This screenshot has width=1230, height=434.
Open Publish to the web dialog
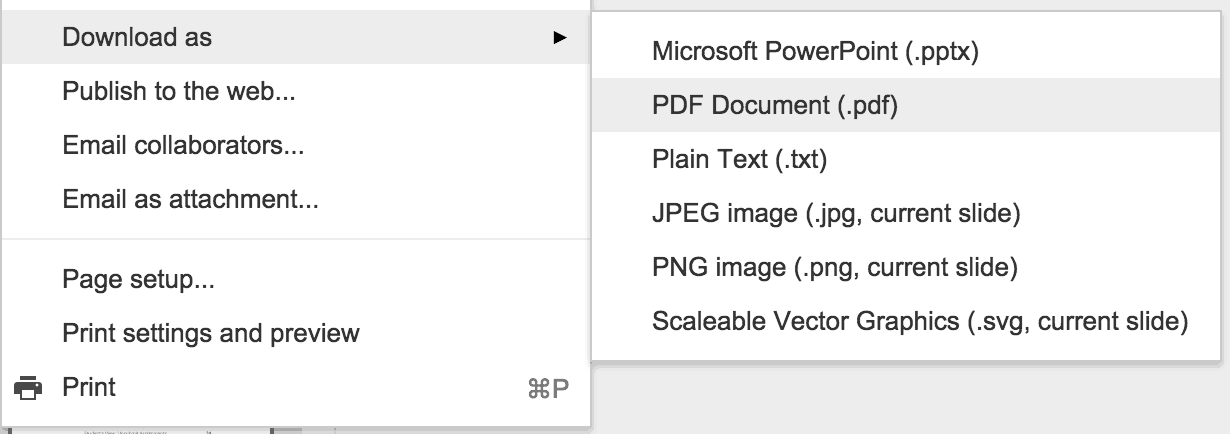[x=295, y=92]
